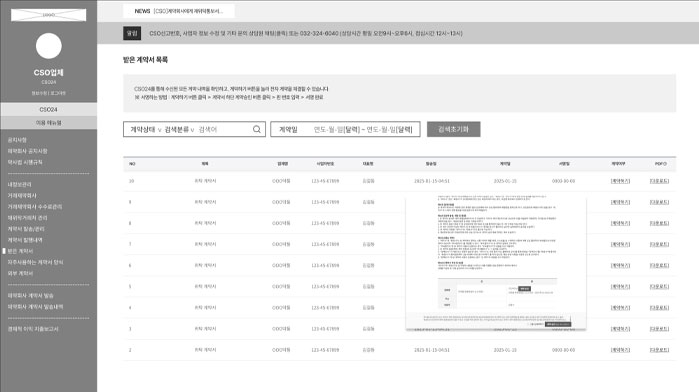
Task: Open 경제적 이익 지출보고서 menu item
Action: (33, 329)
